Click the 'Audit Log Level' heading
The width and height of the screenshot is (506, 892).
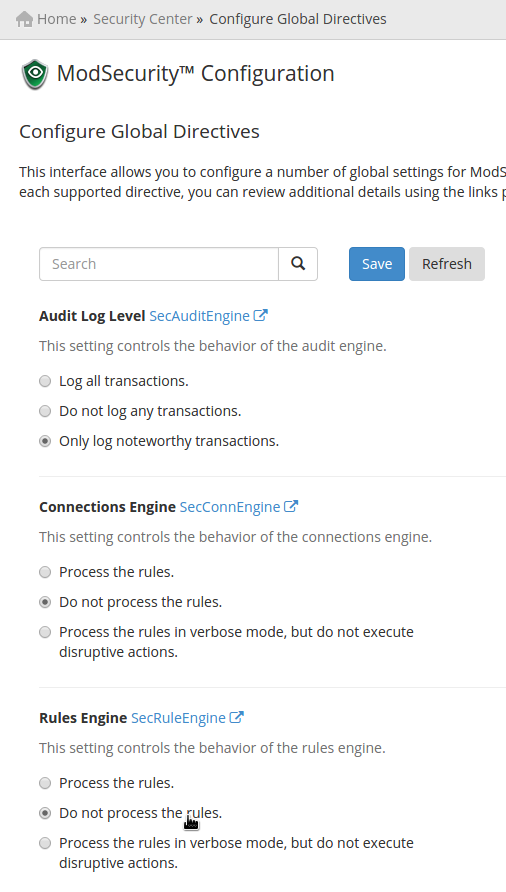point(92,316)
